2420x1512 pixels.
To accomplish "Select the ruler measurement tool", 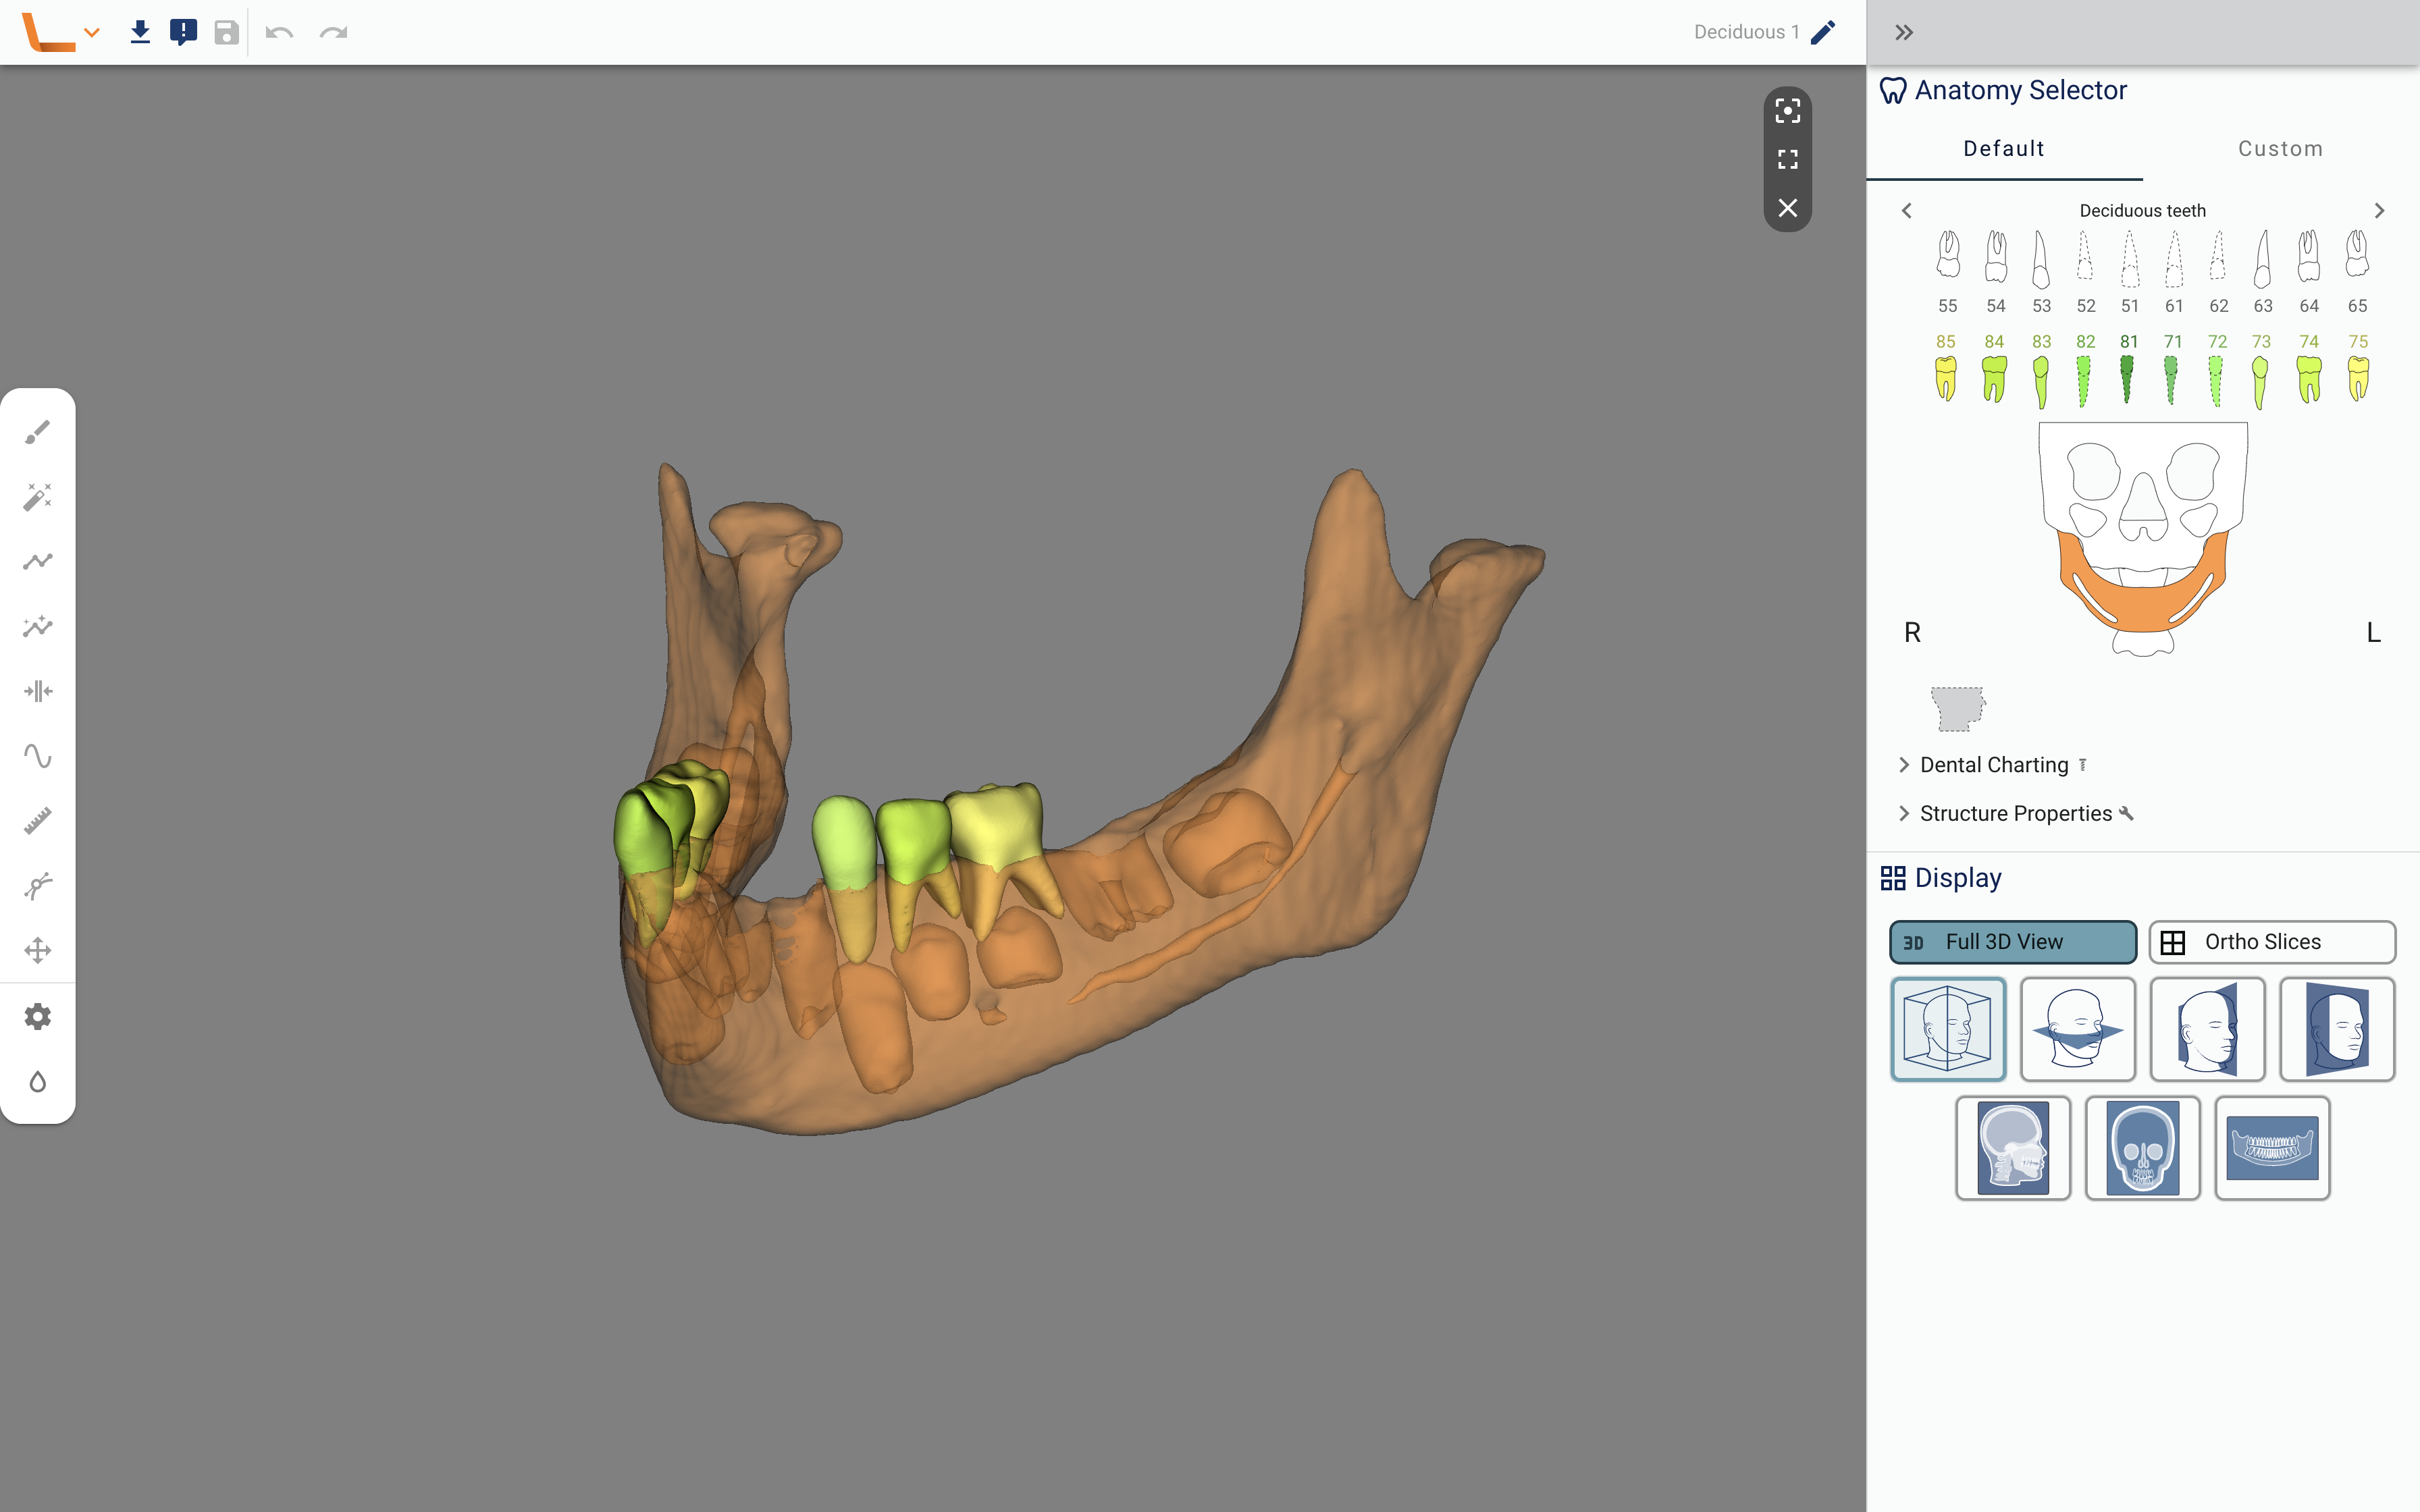I will 38,821.
